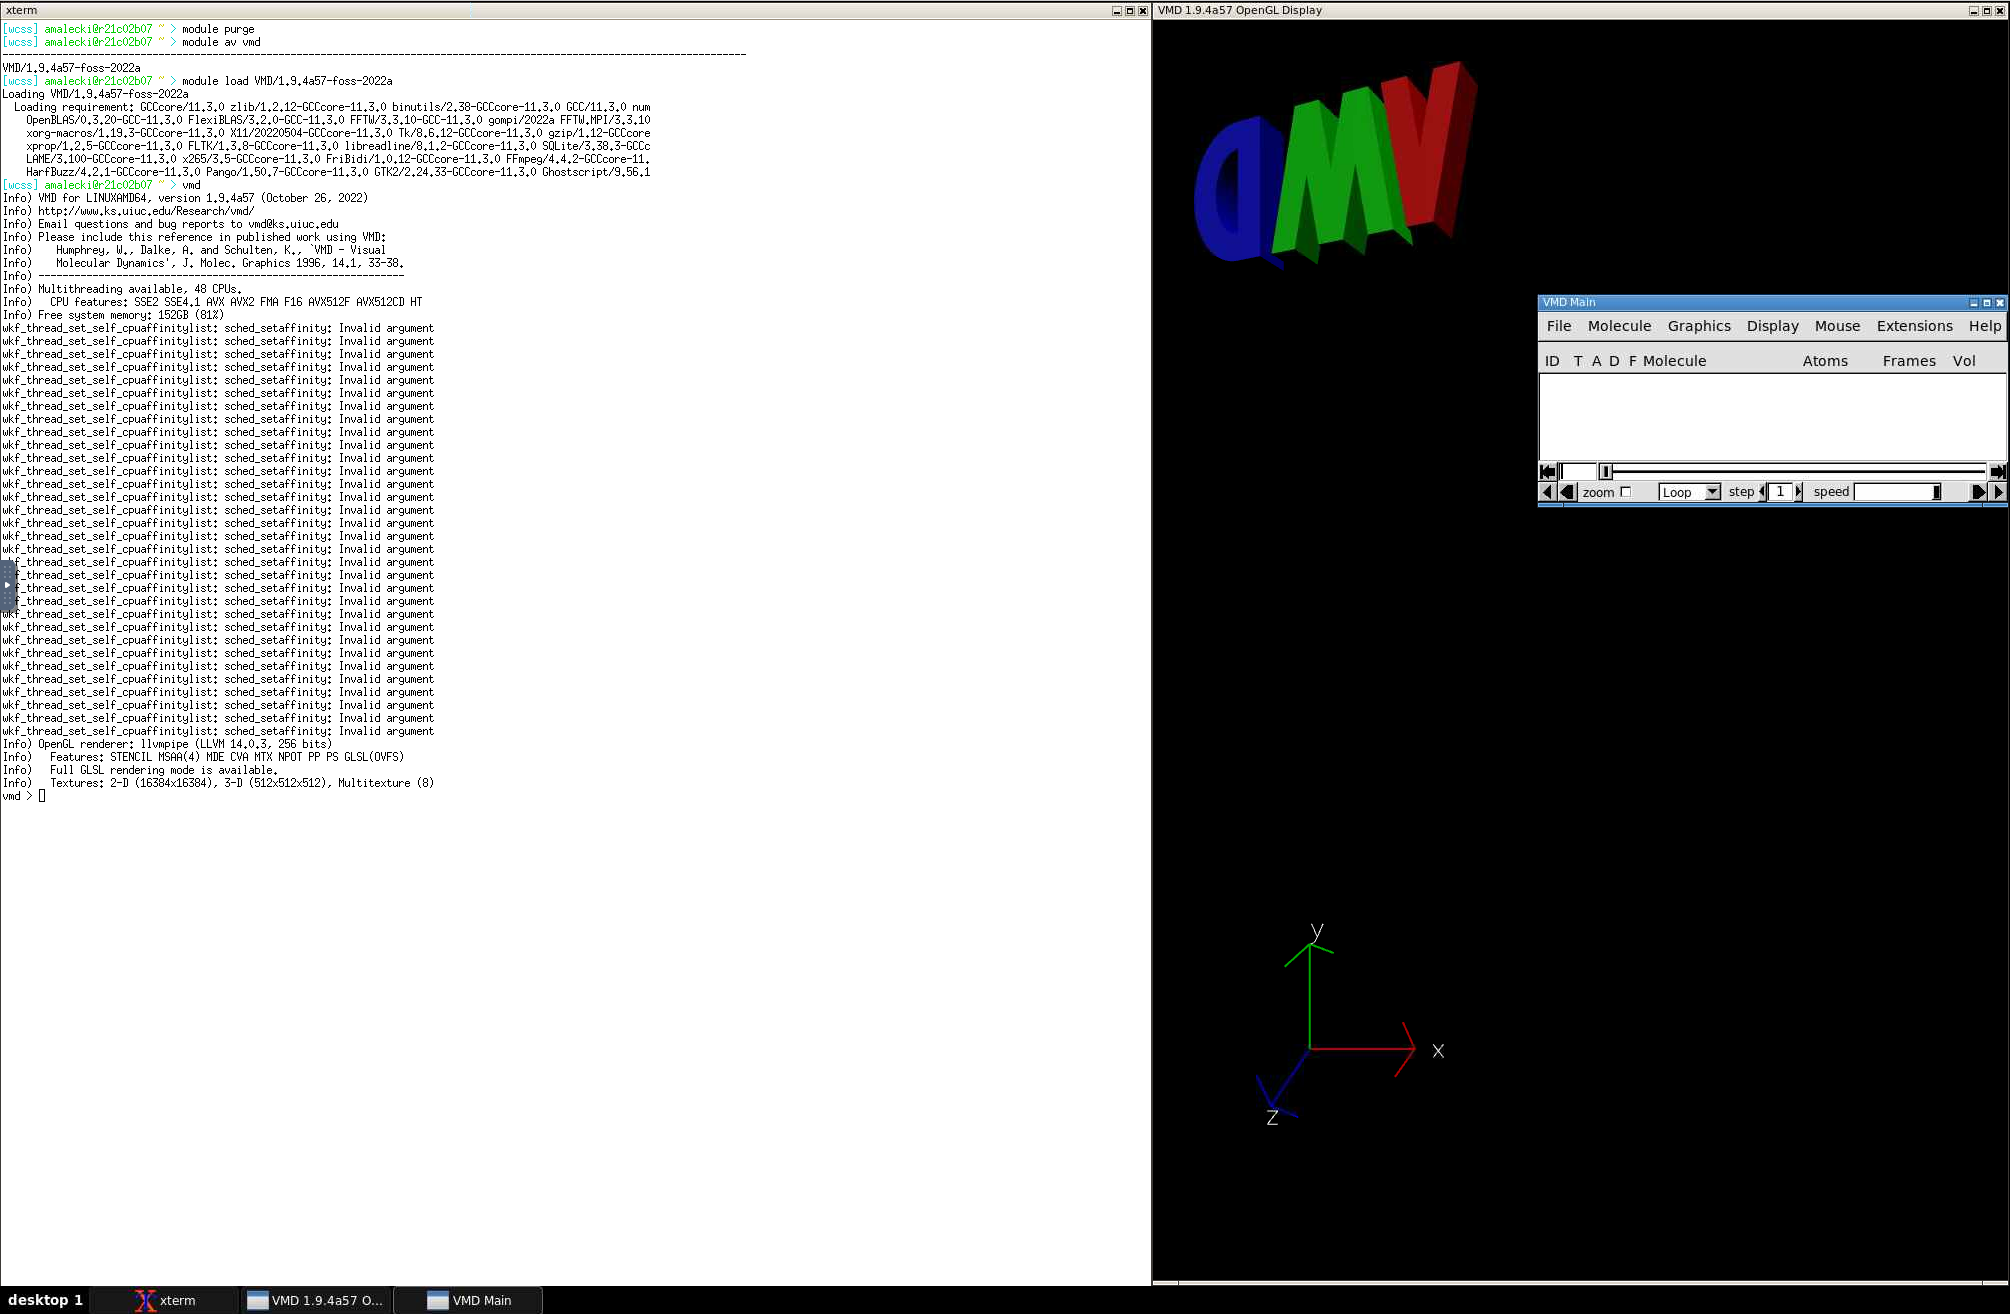Select VMD OpenGL Display taskbar button
Image resolution: width=2010 pixels, height=1314 pixels.
(x=316, y=1300)
